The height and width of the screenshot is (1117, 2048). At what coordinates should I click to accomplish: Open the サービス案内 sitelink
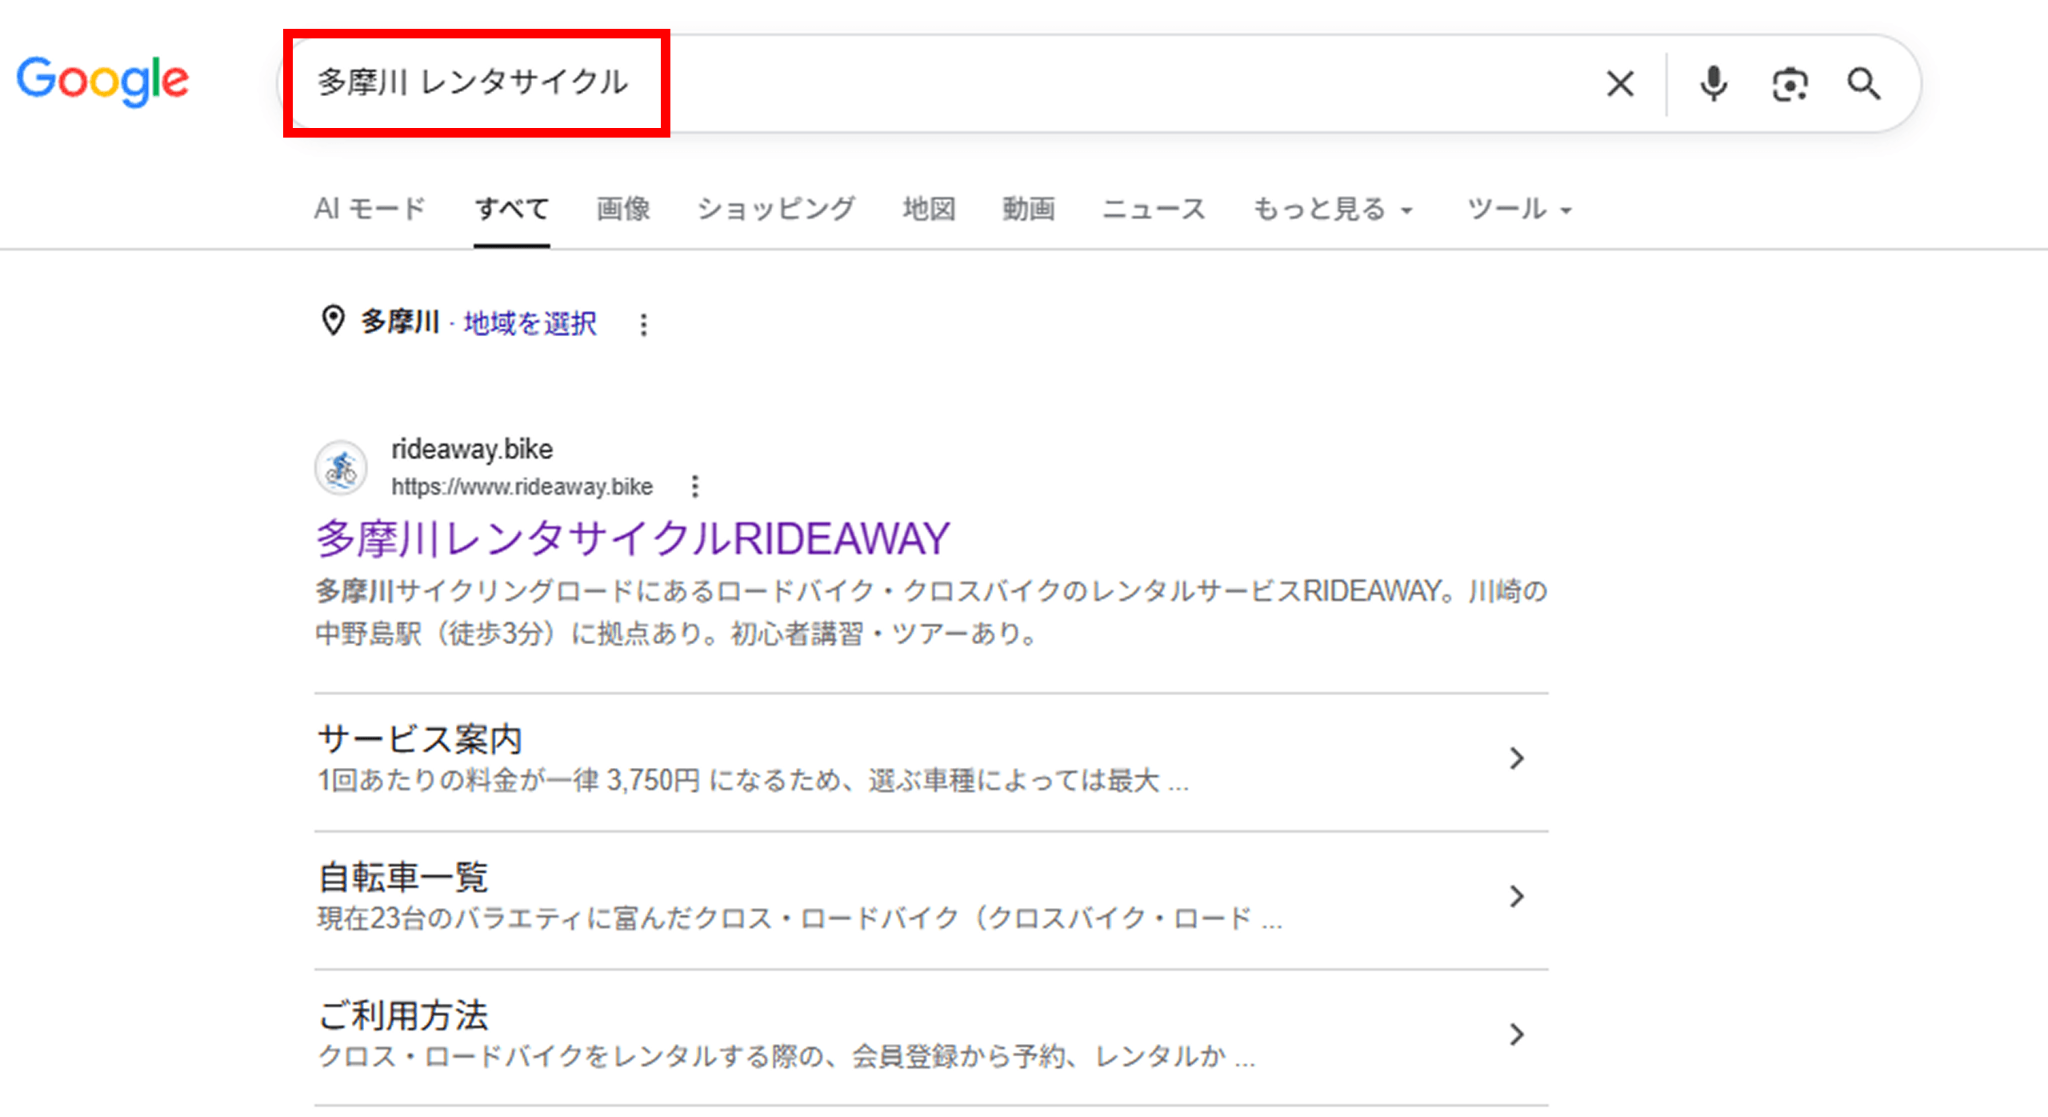coord(420,739)
